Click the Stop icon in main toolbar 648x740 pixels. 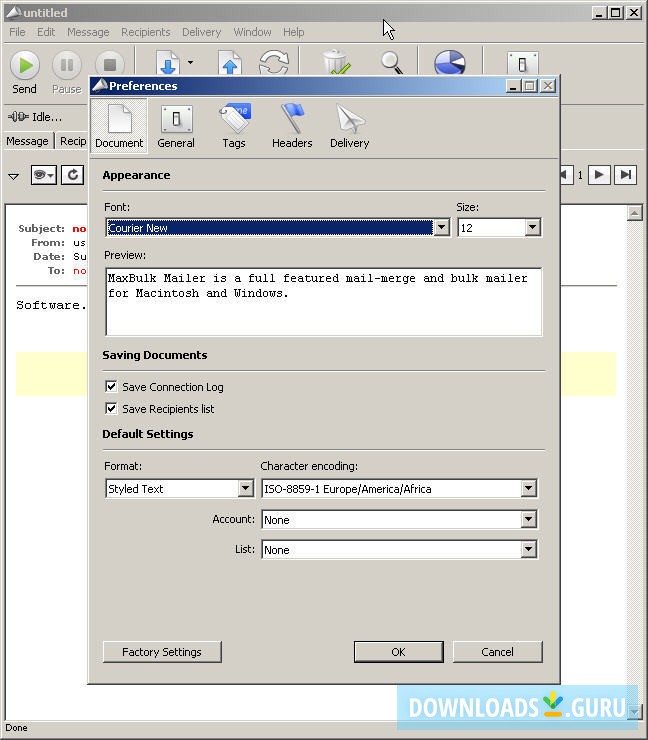[109, 64]
